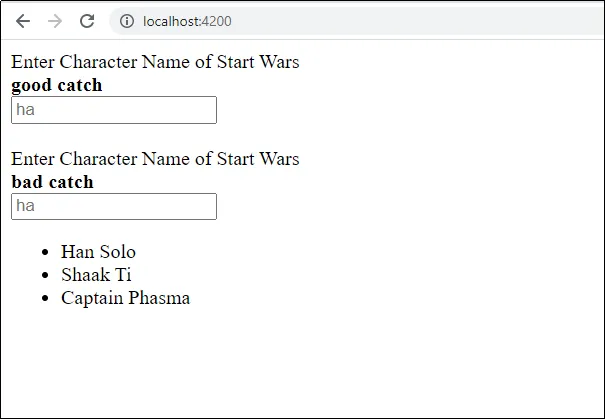Viewport: 605px width, 419px height.
Task: Click the bullet beside Shaak Ti
Action: [45, 275]
